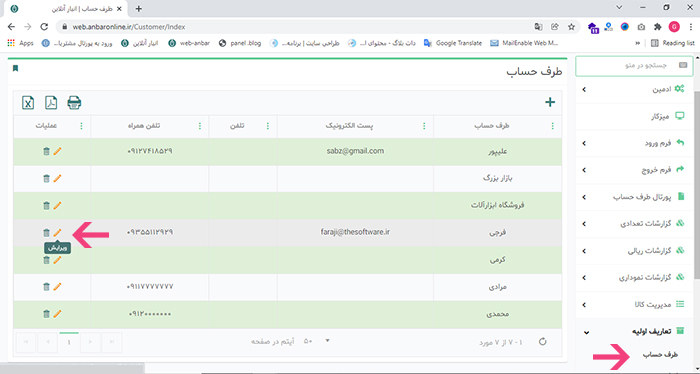Edit the محمدی row pencil

(57, 314)
